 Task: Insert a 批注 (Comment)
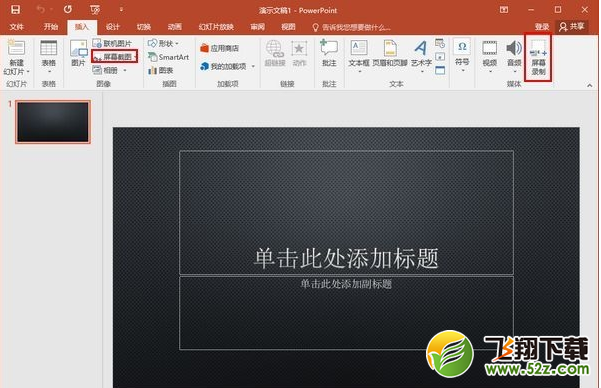coord(329,53)
